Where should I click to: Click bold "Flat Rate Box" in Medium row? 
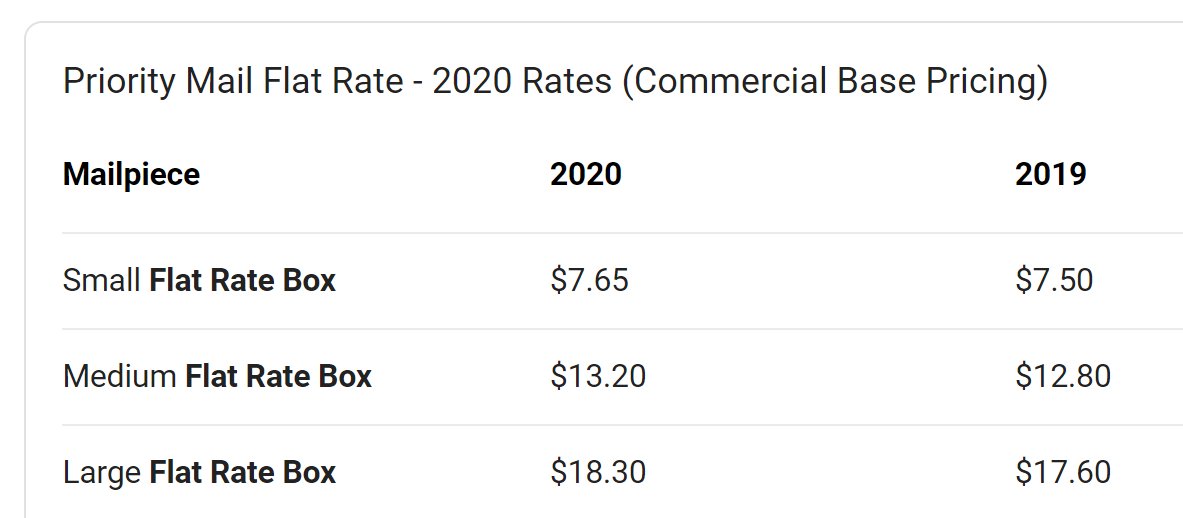pos(279,376)
